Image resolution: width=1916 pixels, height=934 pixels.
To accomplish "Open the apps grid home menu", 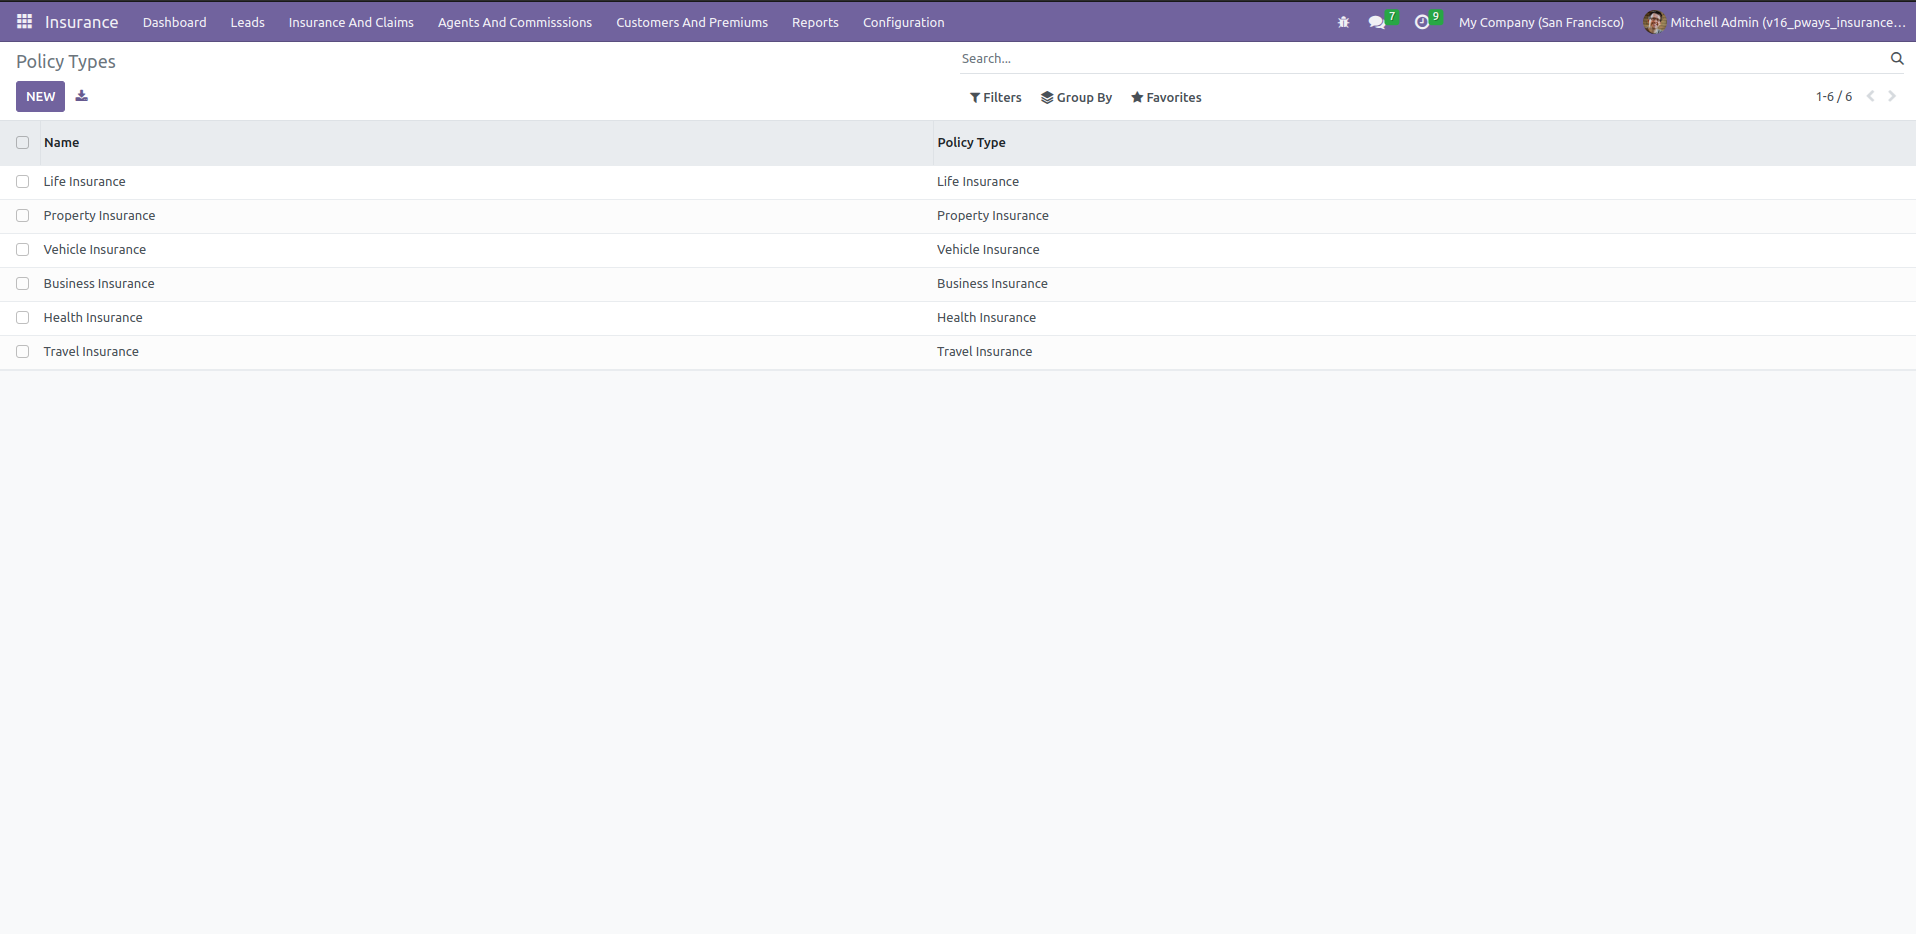I will [24, 21].
